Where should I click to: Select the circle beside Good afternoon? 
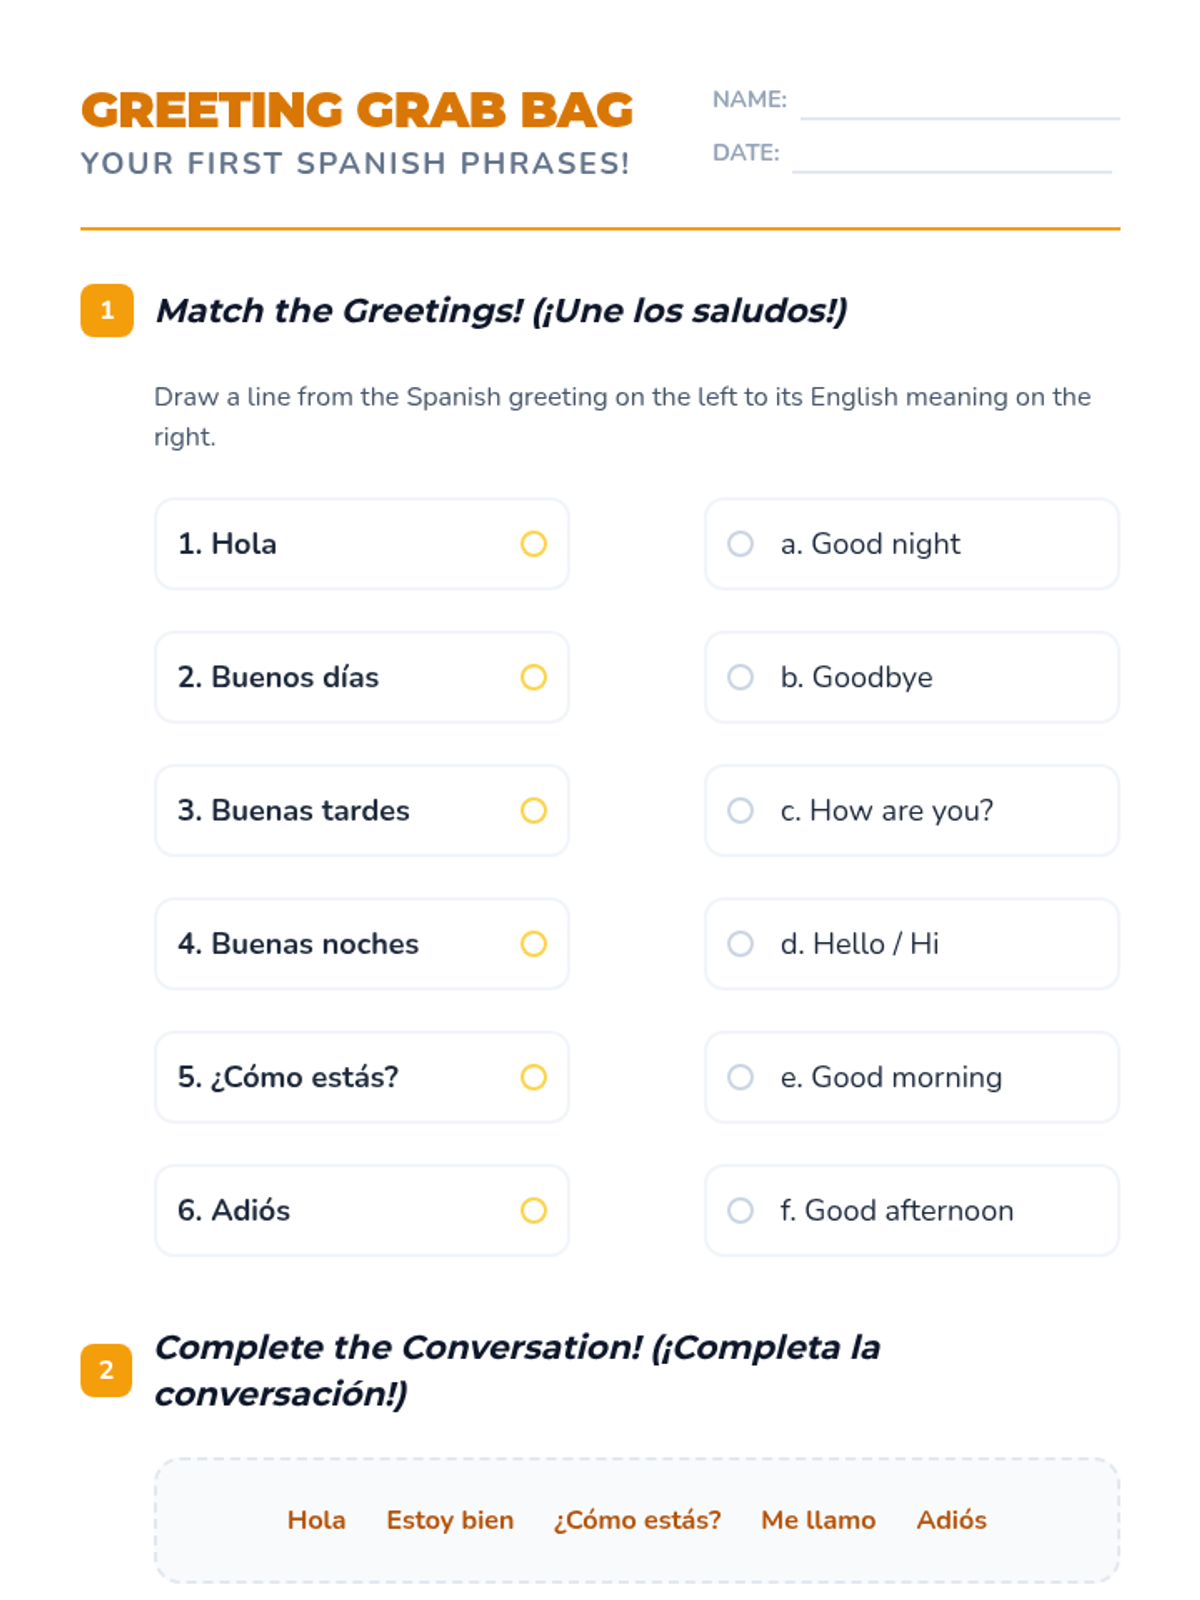click(740, 1210)
